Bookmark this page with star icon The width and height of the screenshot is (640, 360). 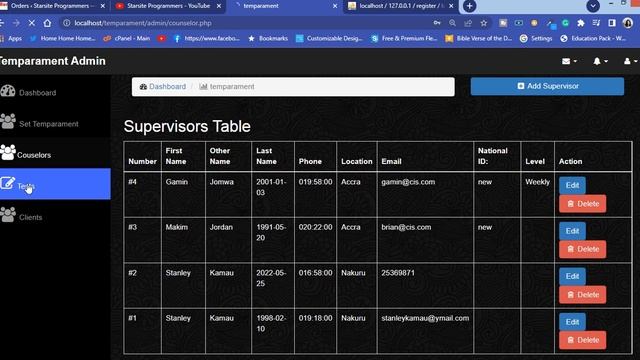(484, 23)
